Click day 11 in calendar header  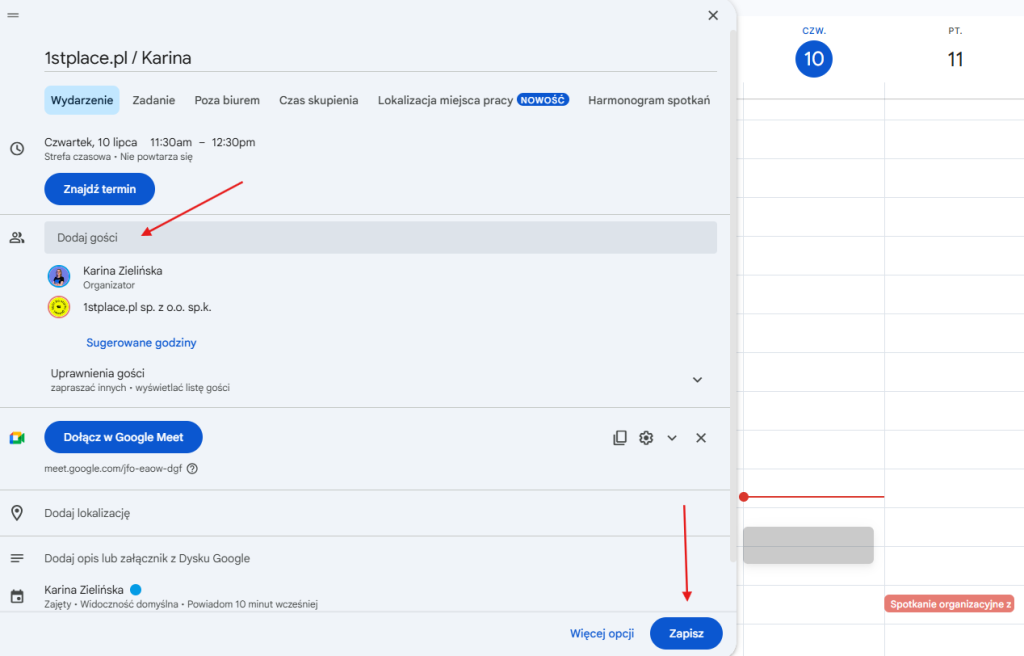pos(955,59)
